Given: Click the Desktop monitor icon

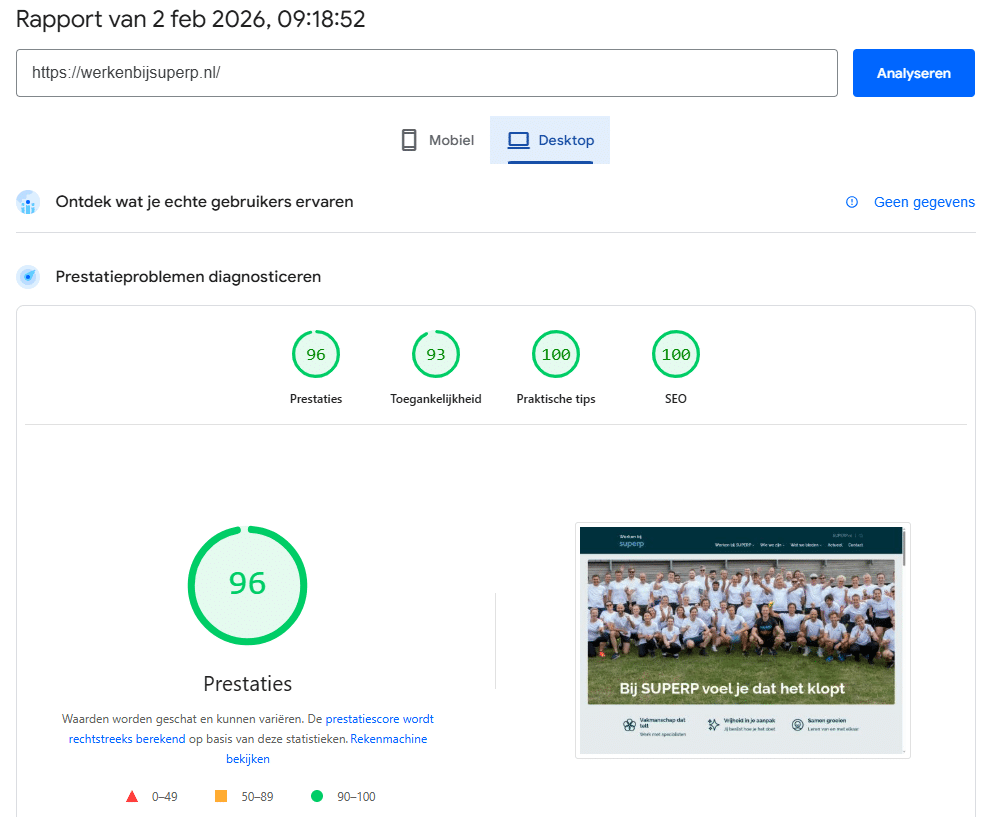Looking at the screenshot, I should (x=519, y=140).
